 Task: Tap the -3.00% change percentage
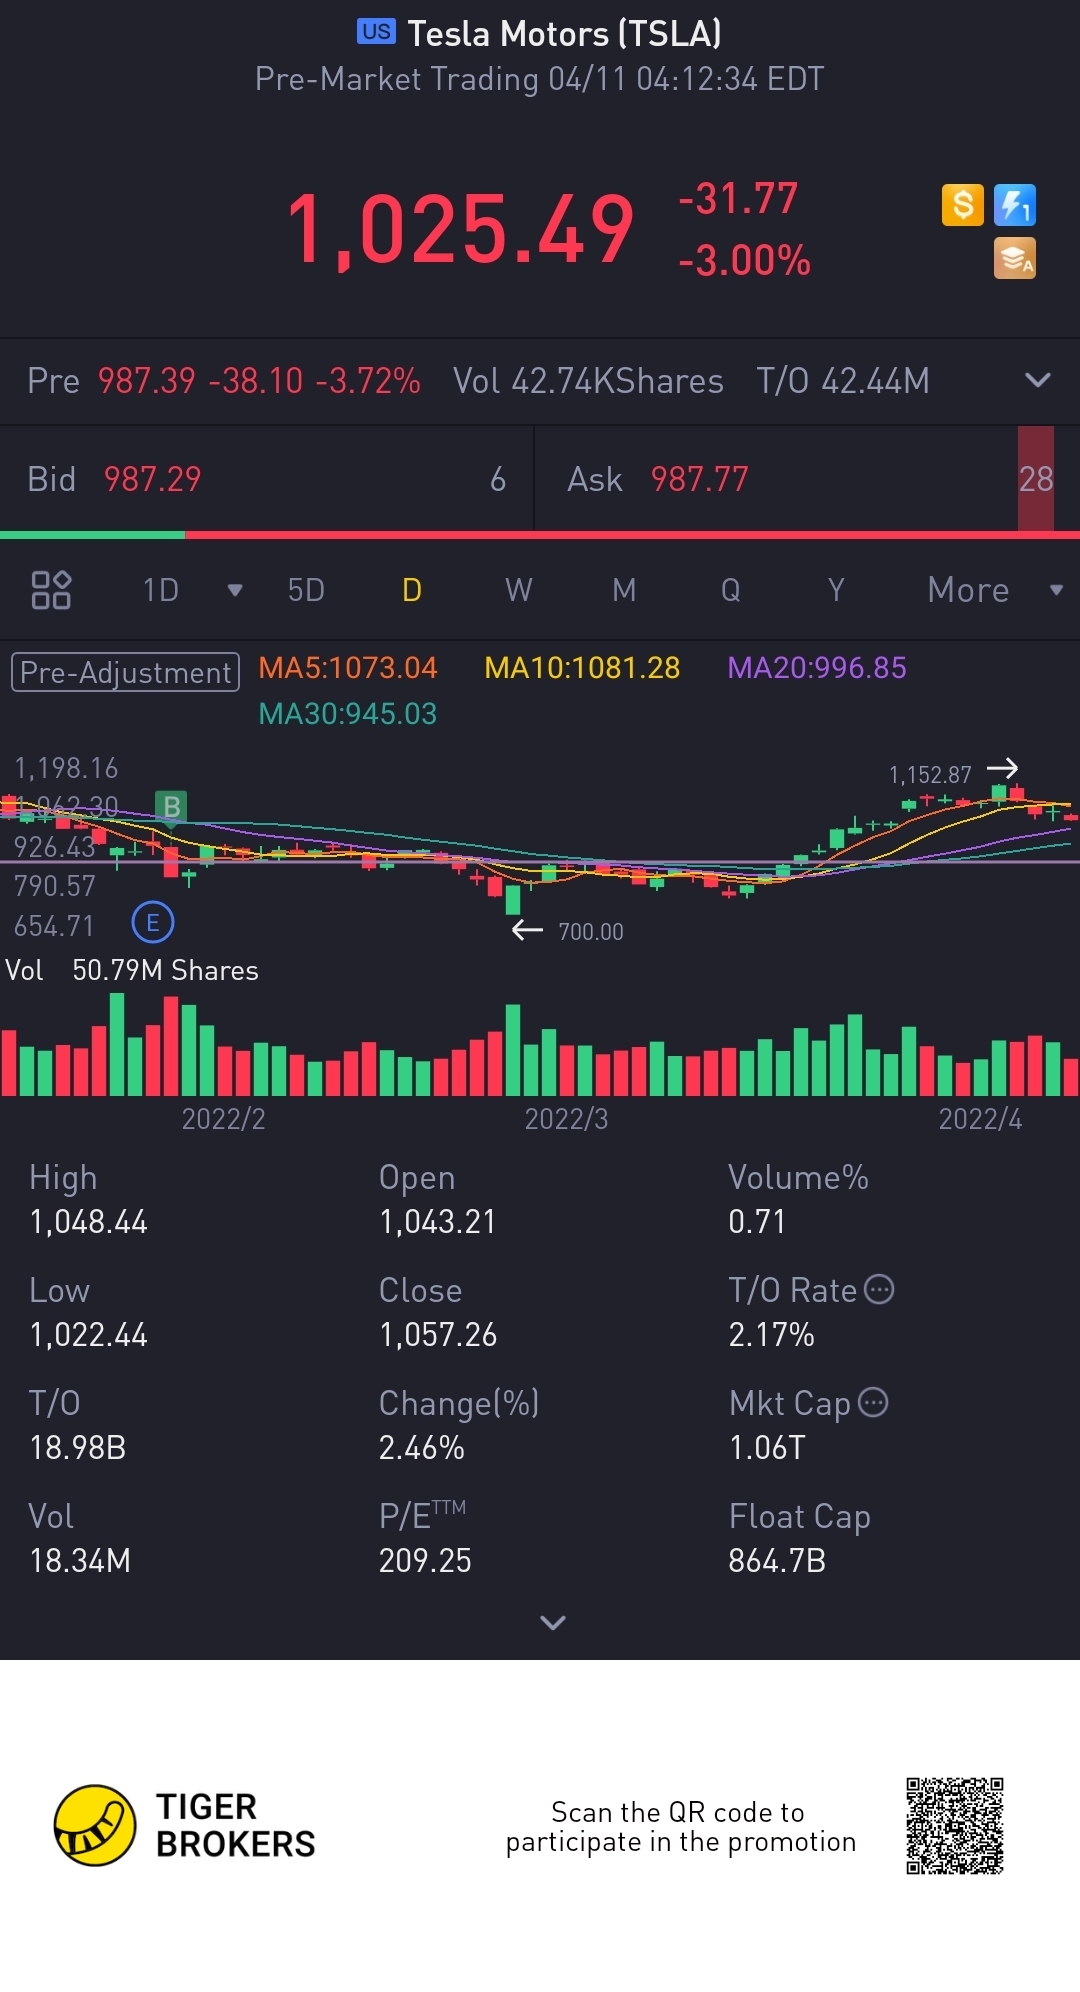click(x=745, y=261)
